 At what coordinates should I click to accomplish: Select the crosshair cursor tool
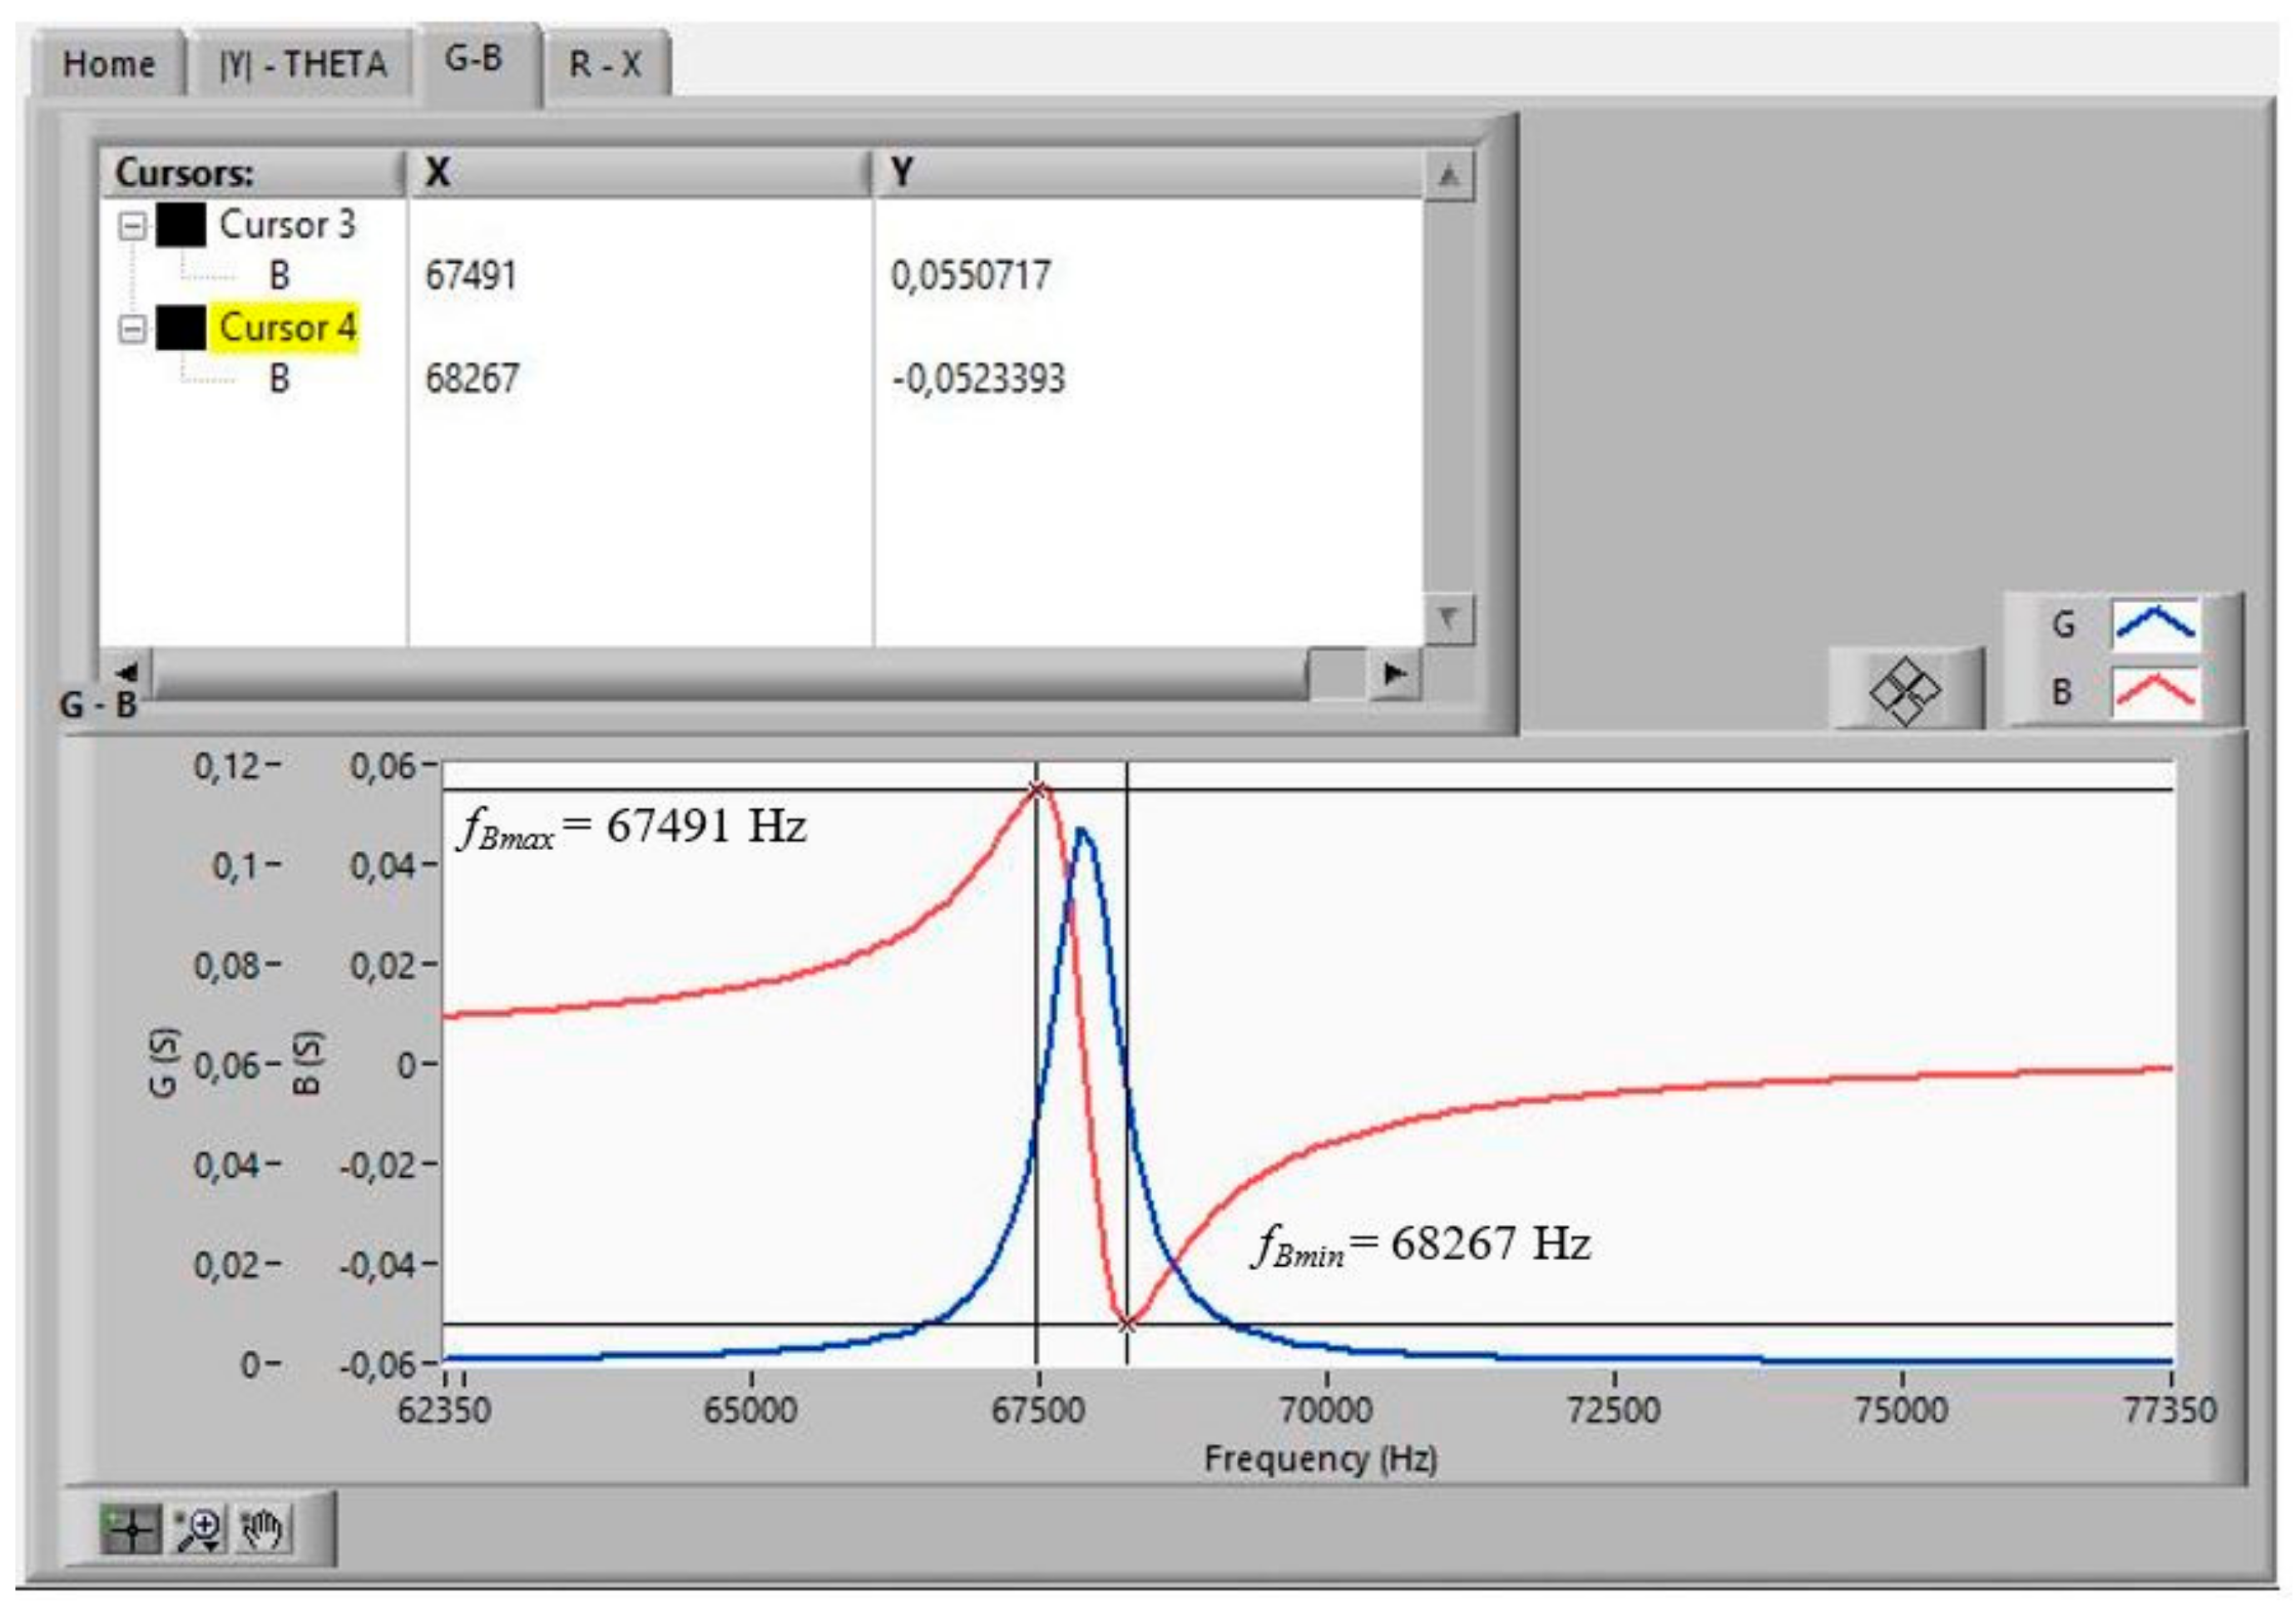click(x=130, y=1530)
